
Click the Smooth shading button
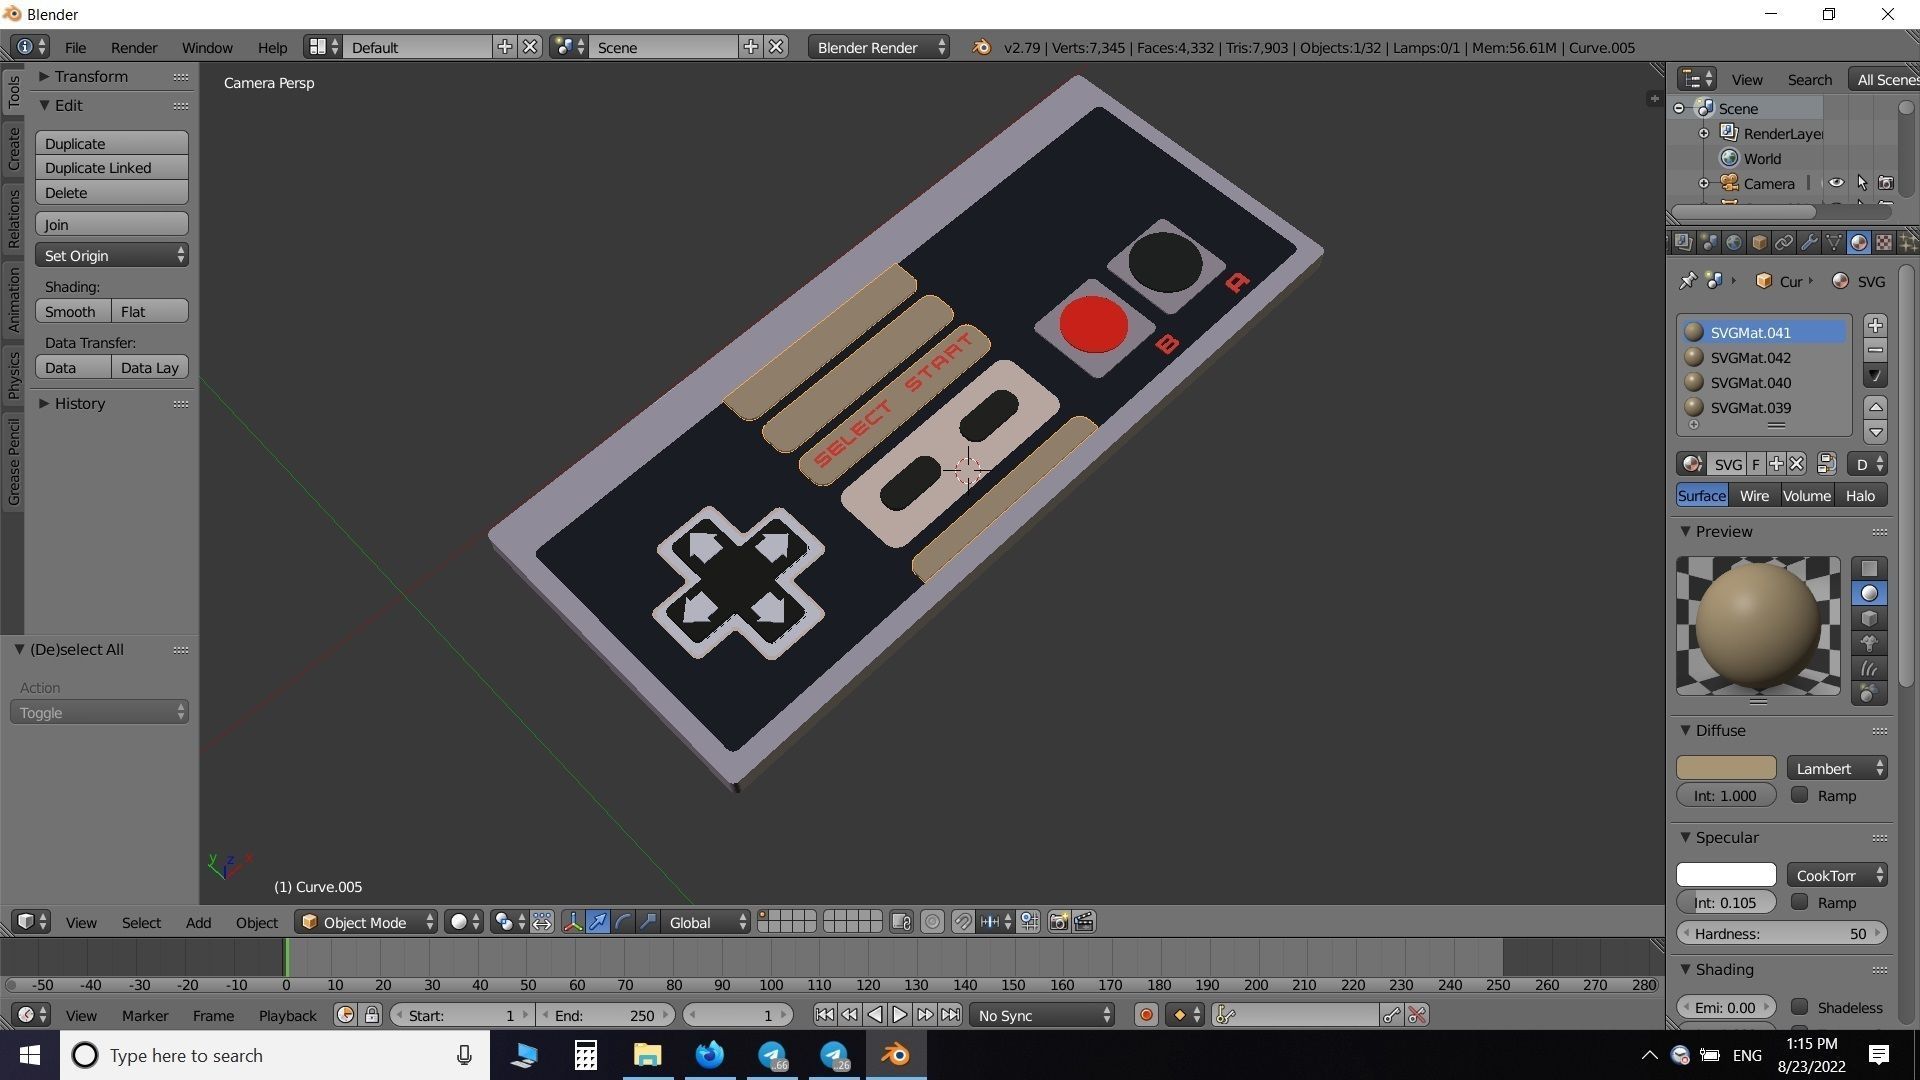[73, 311]
